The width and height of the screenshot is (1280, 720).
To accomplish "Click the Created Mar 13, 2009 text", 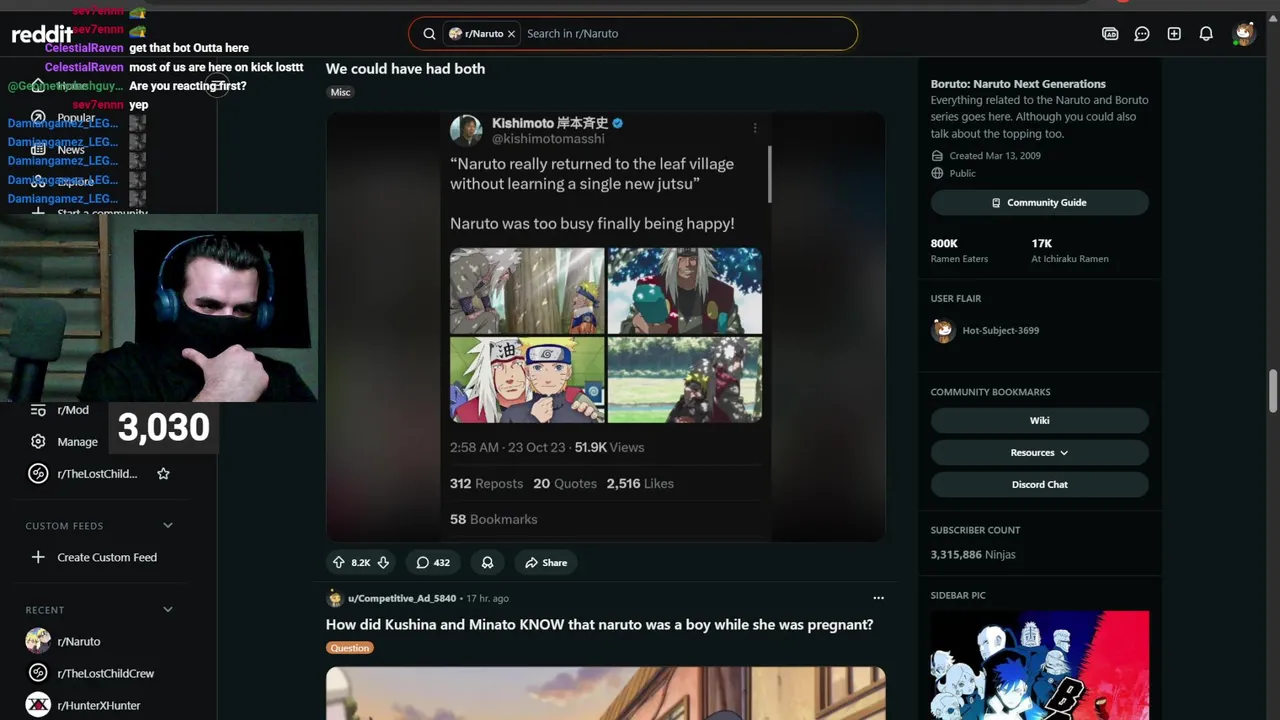I will (995, 156).
